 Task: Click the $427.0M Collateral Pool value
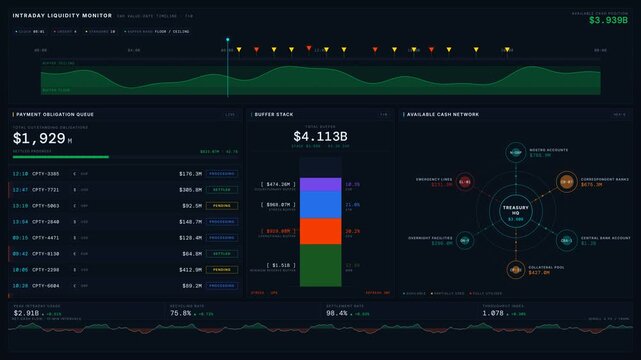point(539,273)
